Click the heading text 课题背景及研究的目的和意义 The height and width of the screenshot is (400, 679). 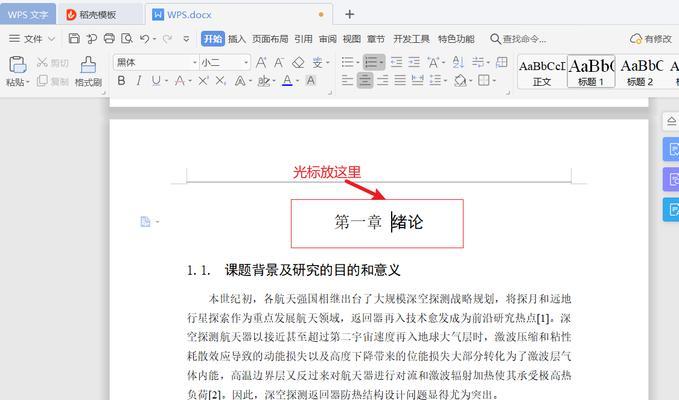313,270
